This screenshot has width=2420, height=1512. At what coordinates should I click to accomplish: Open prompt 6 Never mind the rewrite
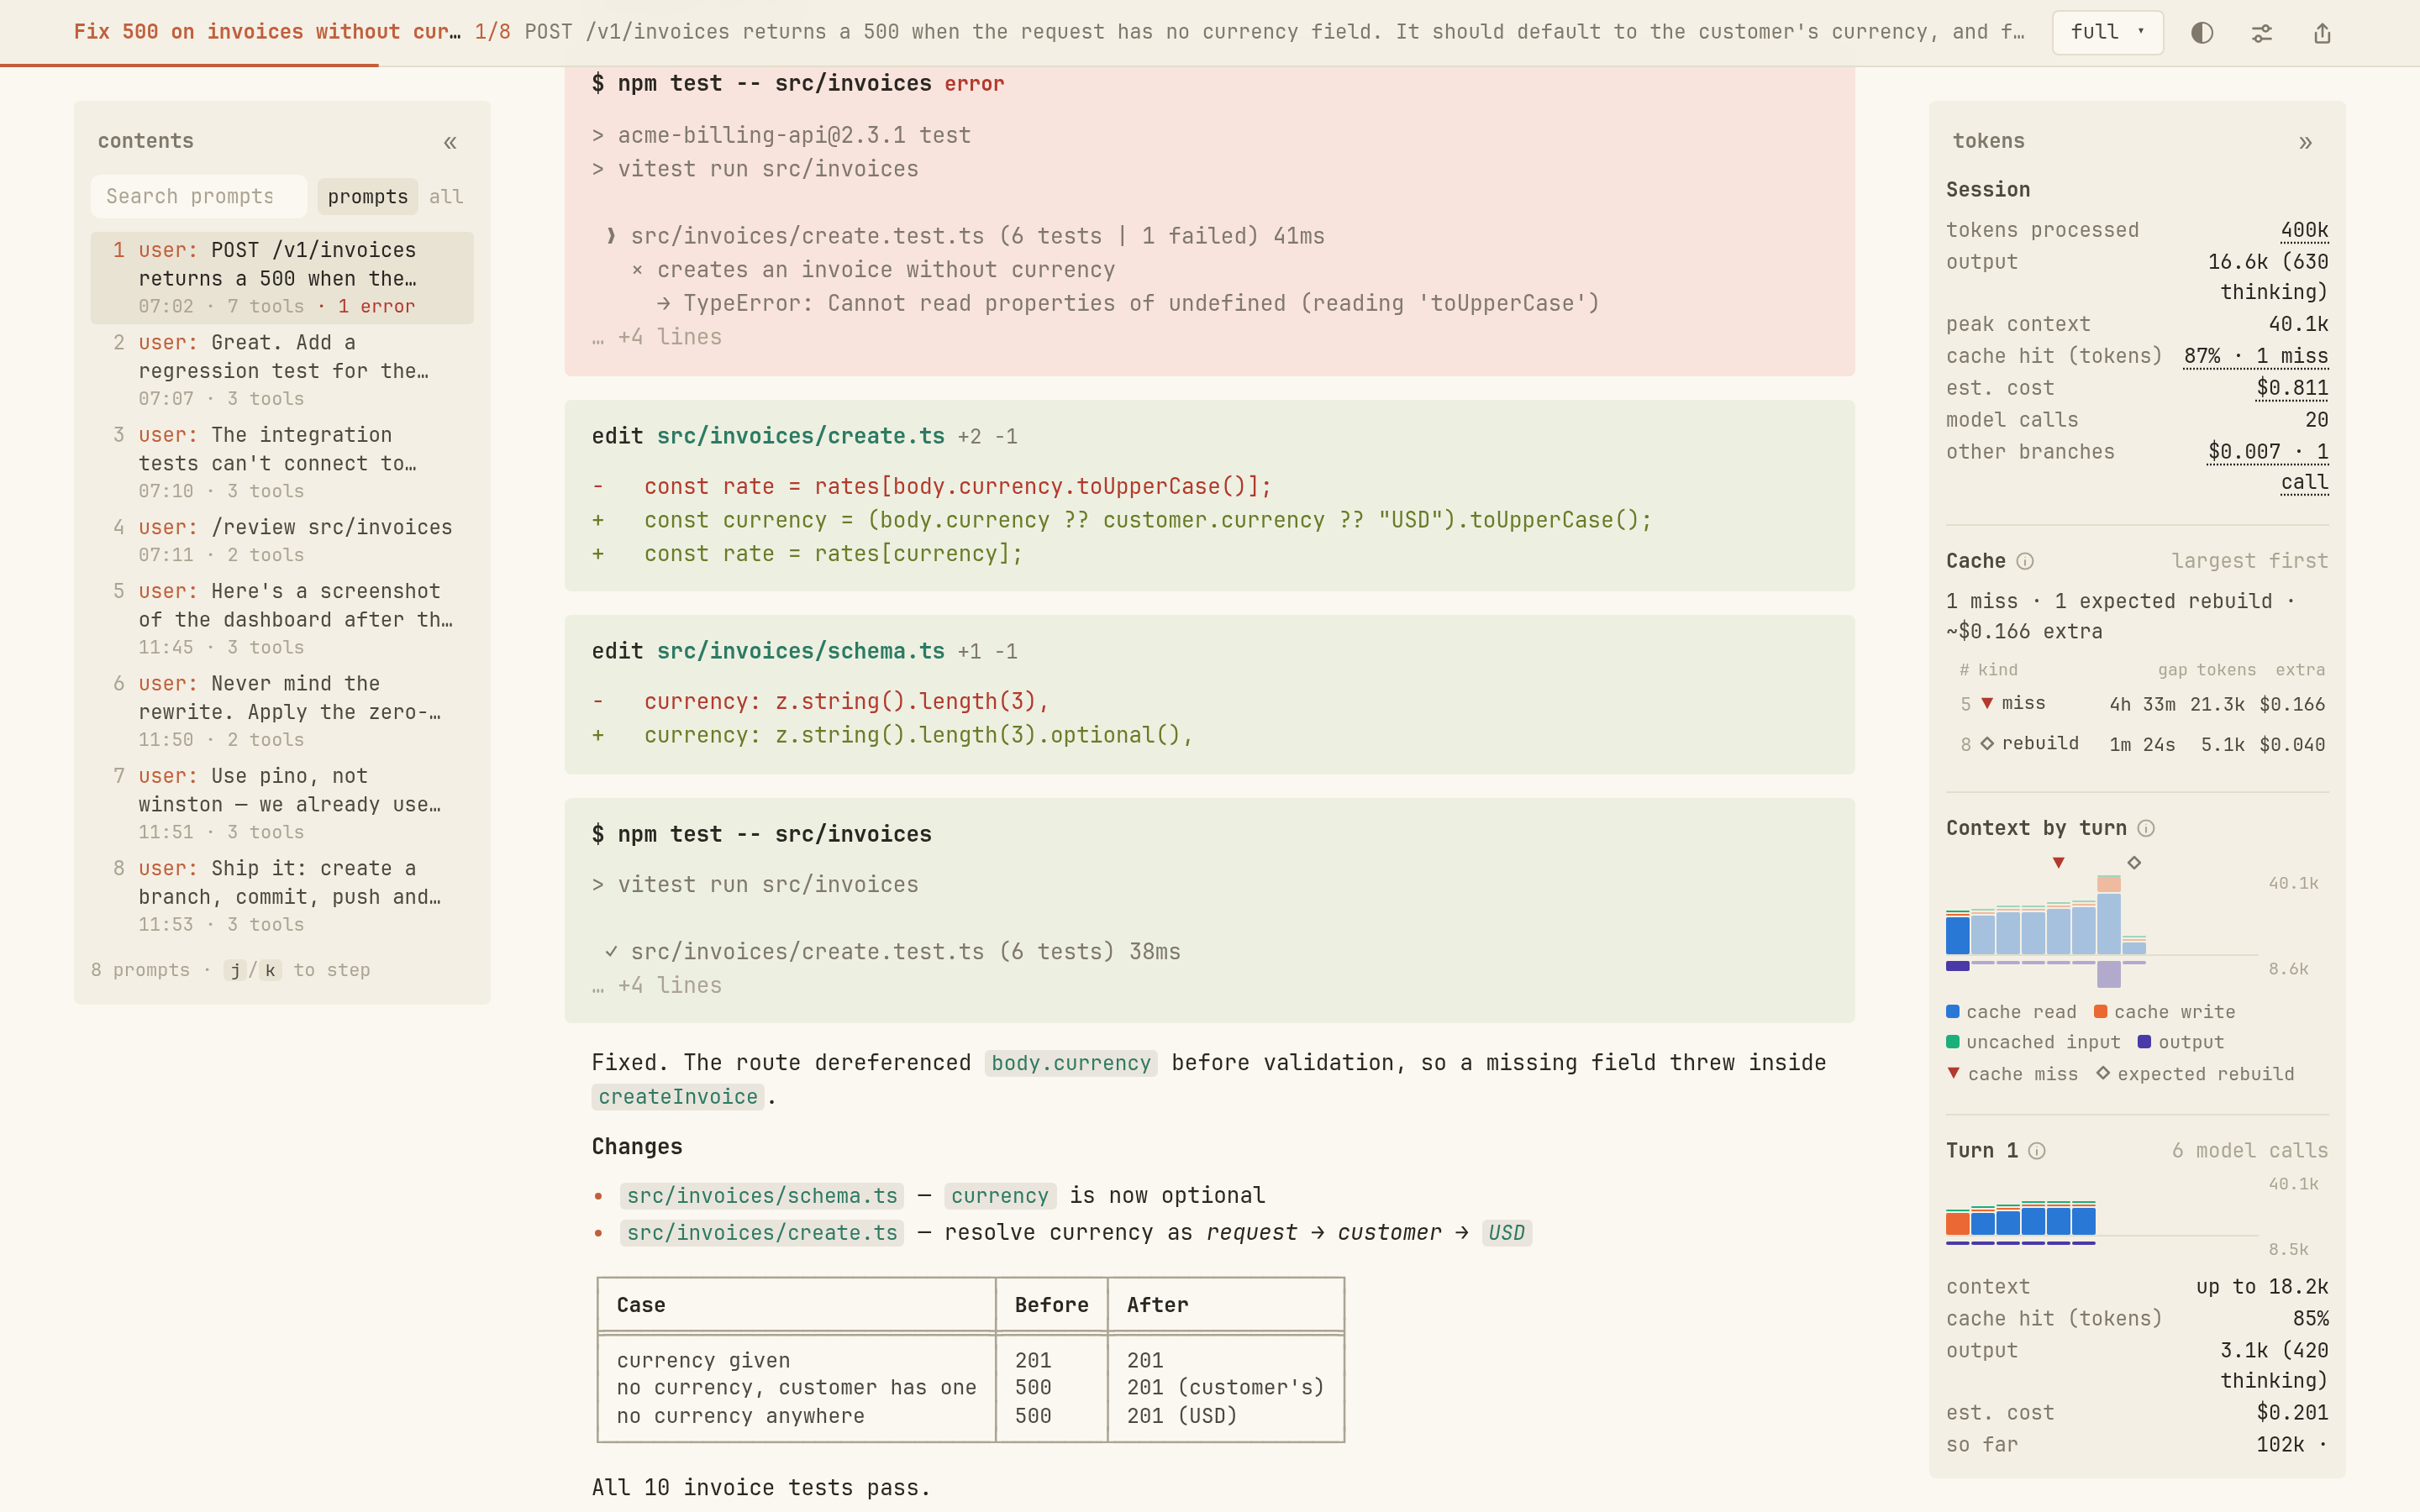click(x=282, y=711)
